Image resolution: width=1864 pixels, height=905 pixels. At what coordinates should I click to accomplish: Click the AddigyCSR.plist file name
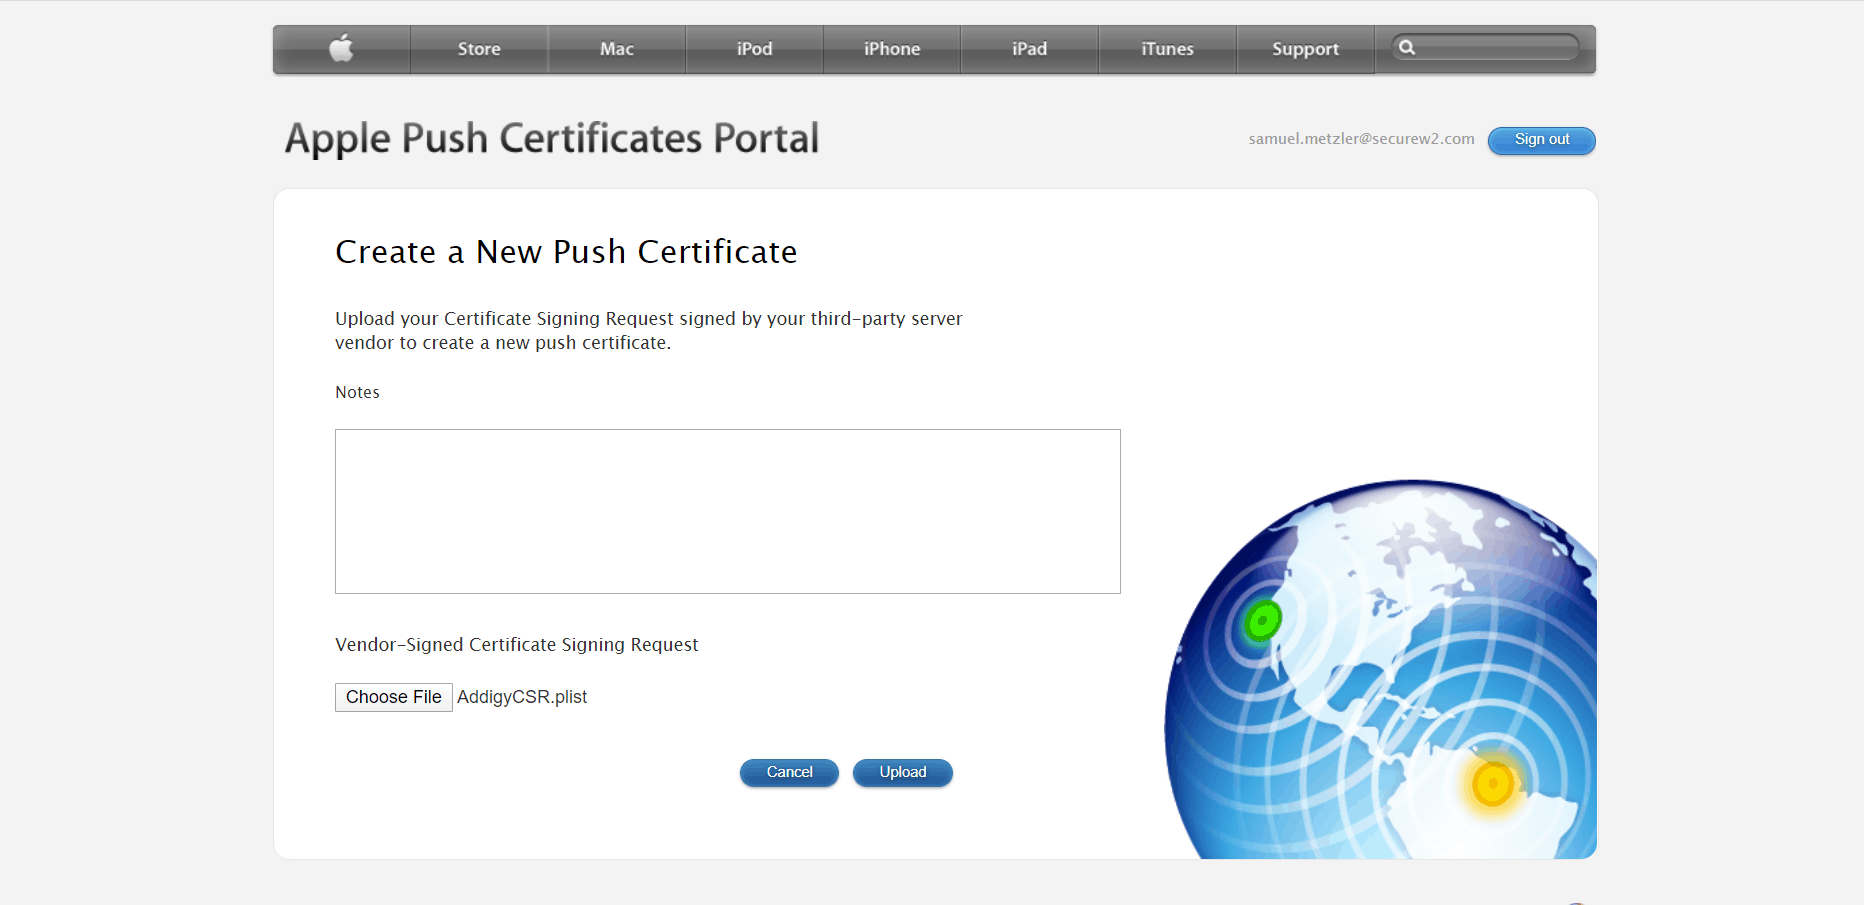point(522,697)
